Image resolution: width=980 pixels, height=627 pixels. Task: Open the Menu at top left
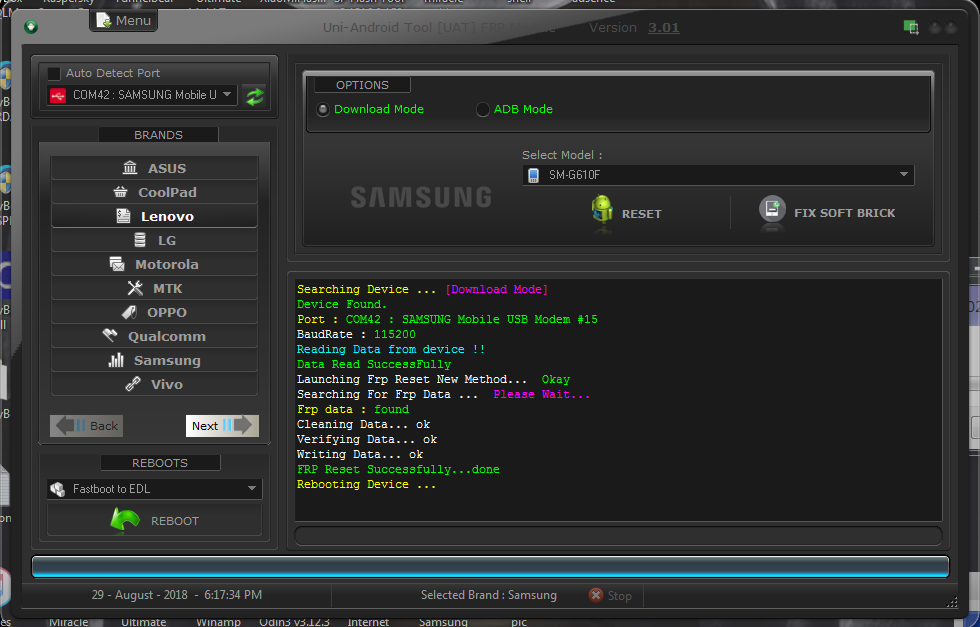(x=123, y=20)
